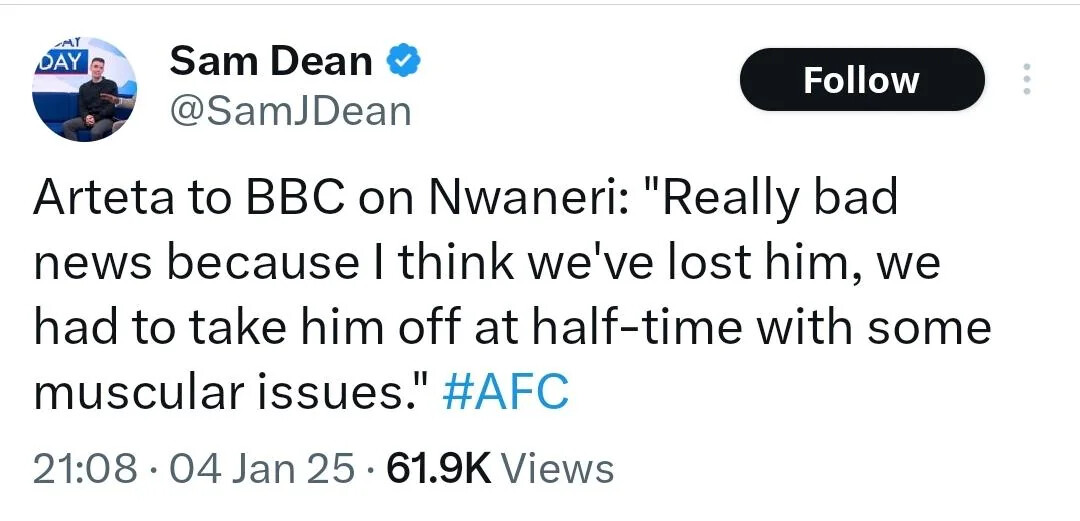This screenshot has width=1080, height=521.
Task: Open the #AFC hashtag
Action: tap(506, 393)
